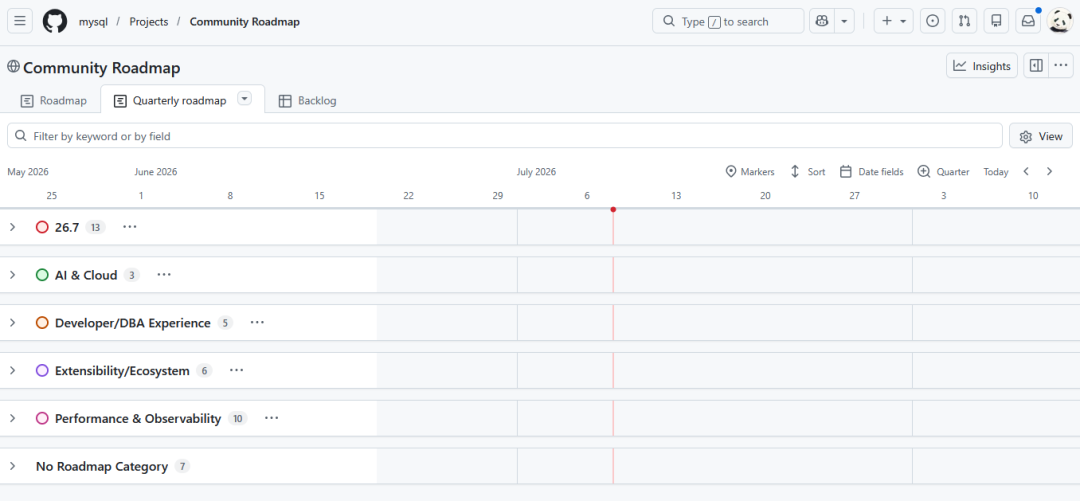Image resolution: width=1080 pixels, height=501 pixels.
Task: Open the hamburger navigation menu
Action: [20, 21]
